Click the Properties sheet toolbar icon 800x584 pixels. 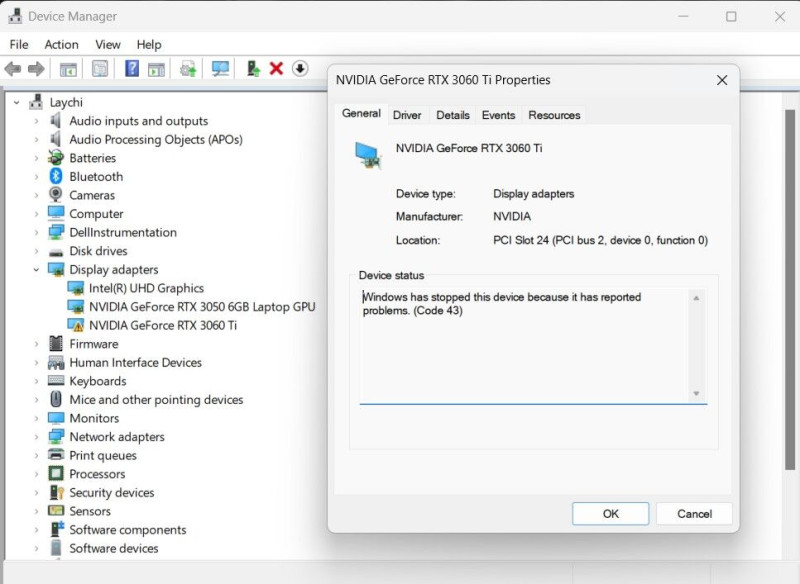[100, 68]
